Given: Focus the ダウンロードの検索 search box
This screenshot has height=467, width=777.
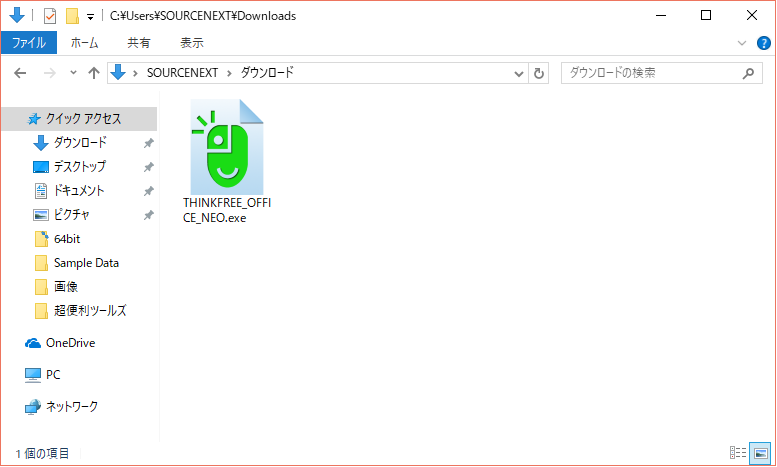Looking at the screenshot, I should point(662,73).
